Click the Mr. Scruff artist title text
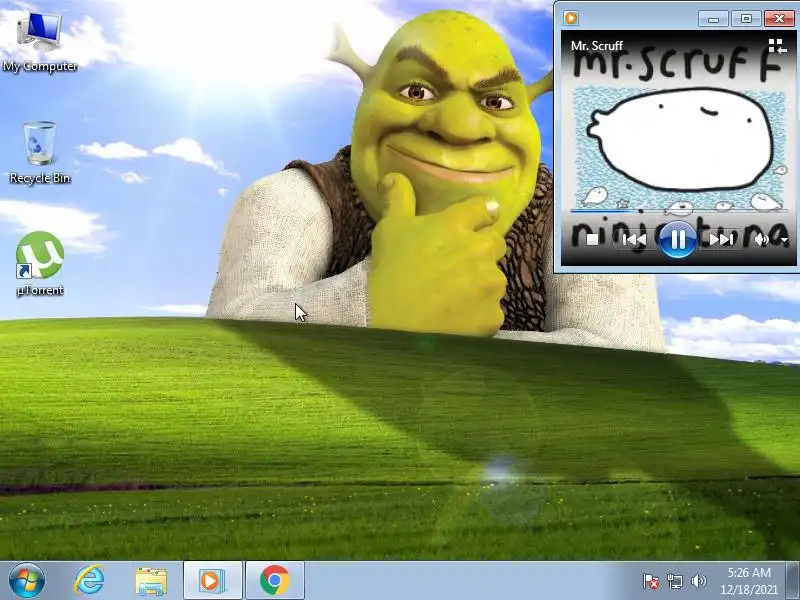The image size is (800, 600). [596, 45]
